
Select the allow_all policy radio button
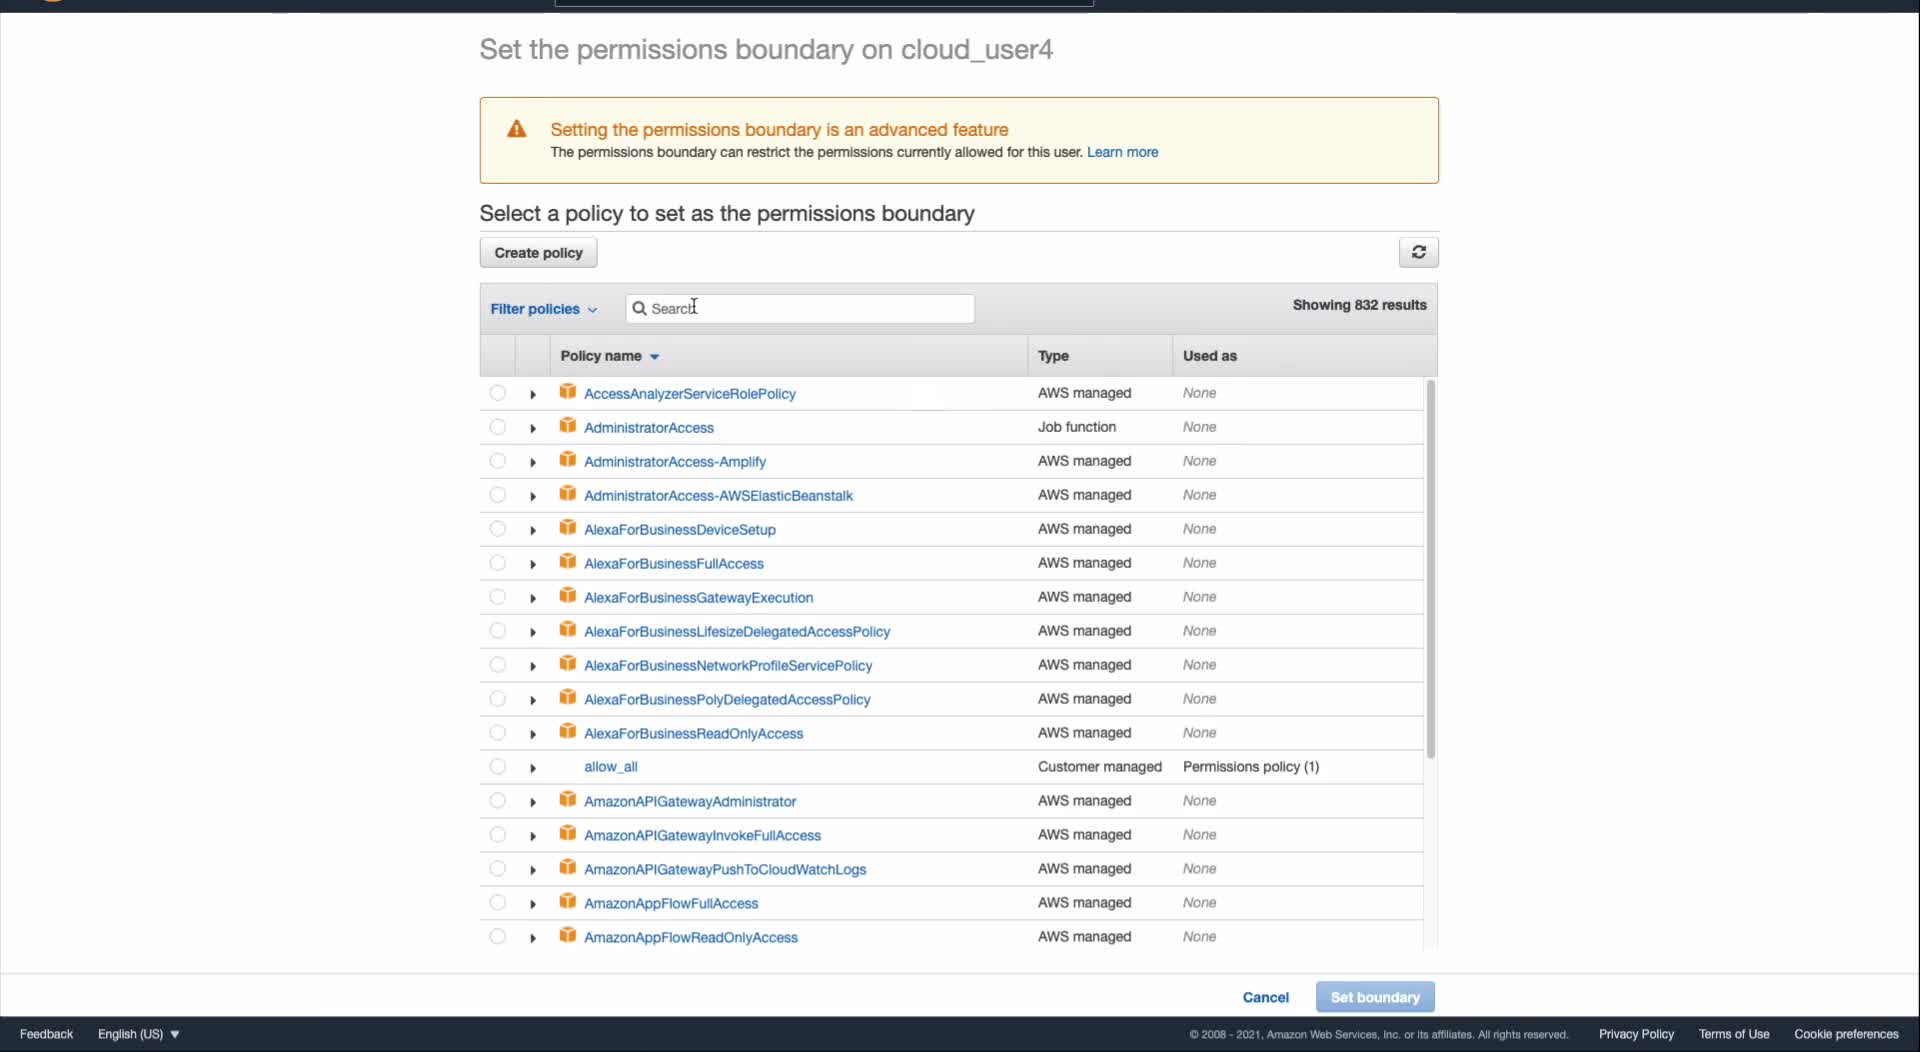point(497,767)
